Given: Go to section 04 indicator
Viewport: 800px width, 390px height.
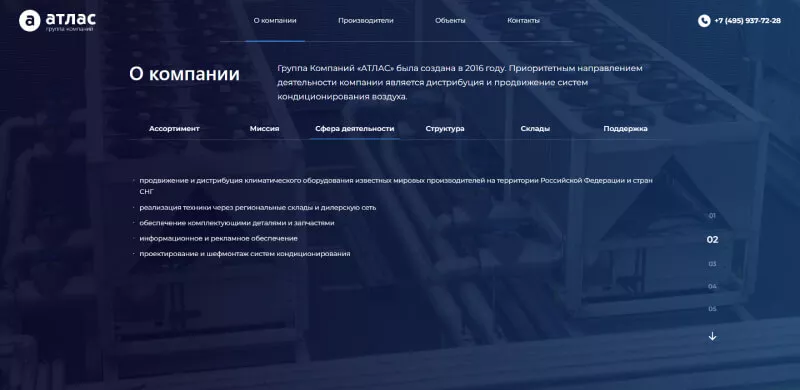Looking at the screenshot, I should tap(712, 286).
